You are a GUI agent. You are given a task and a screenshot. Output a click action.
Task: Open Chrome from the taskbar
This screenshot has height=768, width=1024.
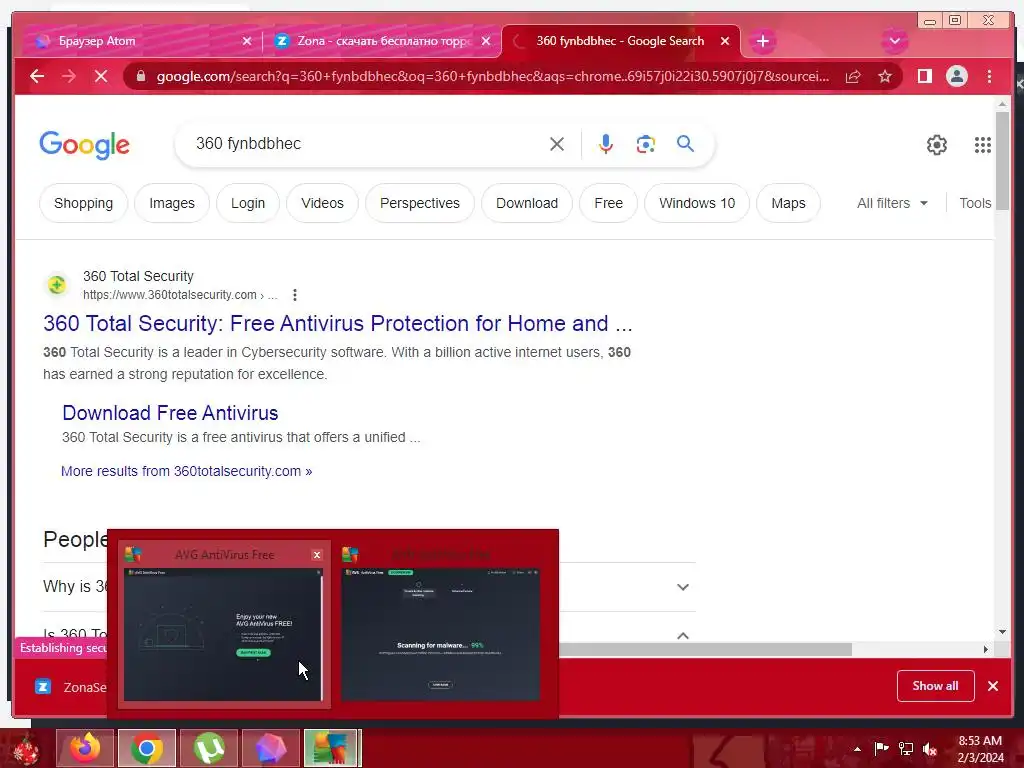147,748
